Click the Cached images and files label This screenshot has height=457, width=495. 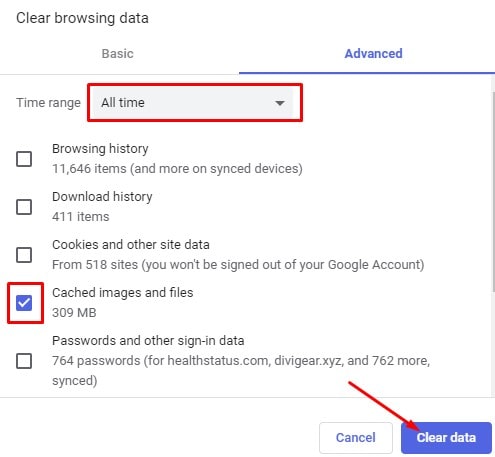pos(123,293)
